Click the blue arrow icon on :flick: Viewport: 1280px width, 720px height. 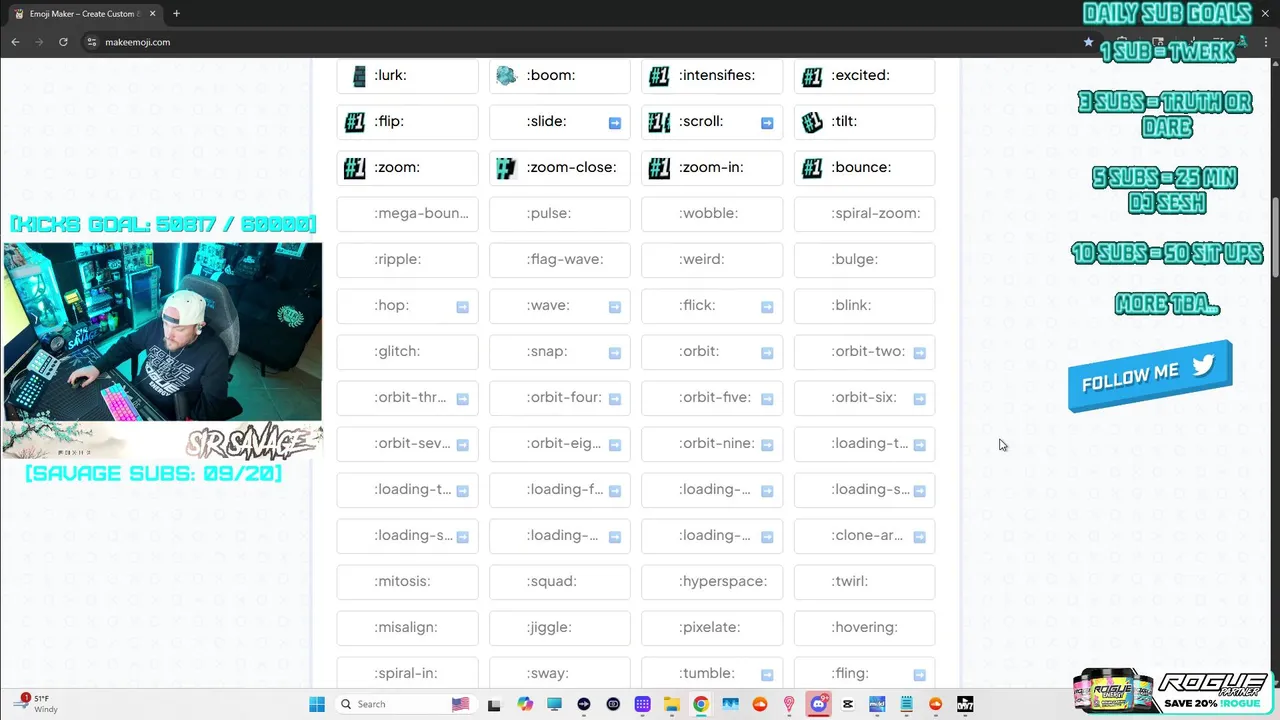pyautogui.click(x=767, y=307)
